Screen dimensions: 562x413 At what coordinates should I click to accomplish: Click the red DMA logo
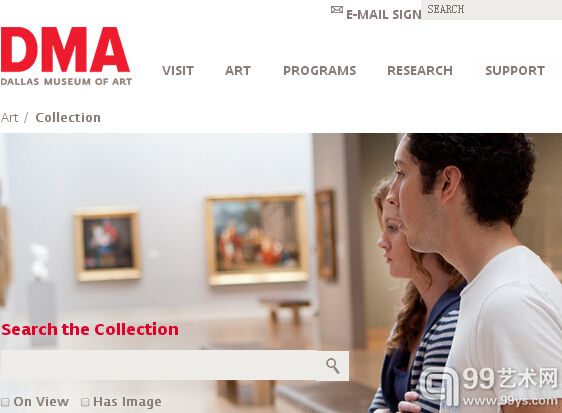click(65, 49)
